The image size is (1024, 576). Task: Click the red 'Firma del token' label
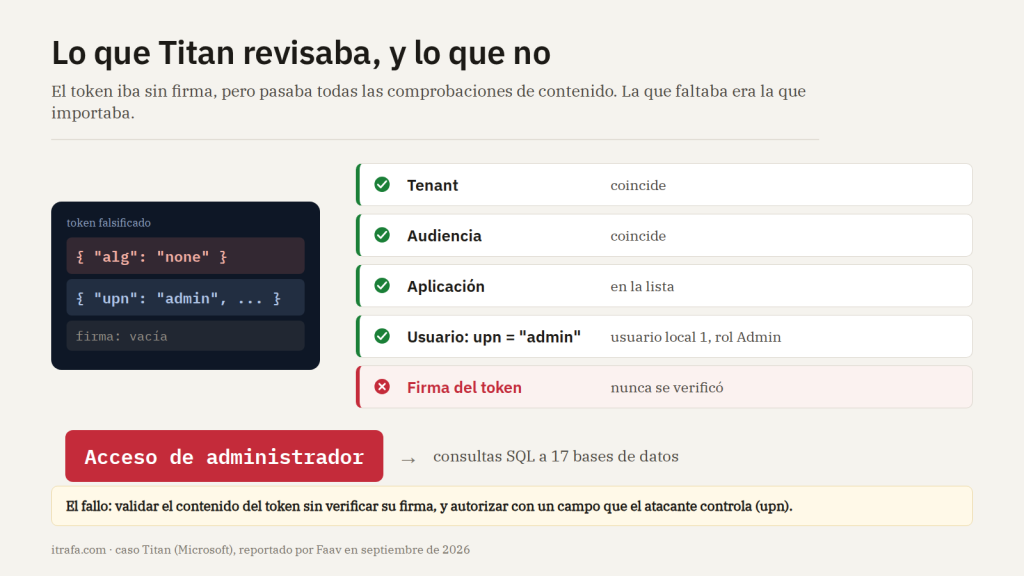tap(464, 388)
